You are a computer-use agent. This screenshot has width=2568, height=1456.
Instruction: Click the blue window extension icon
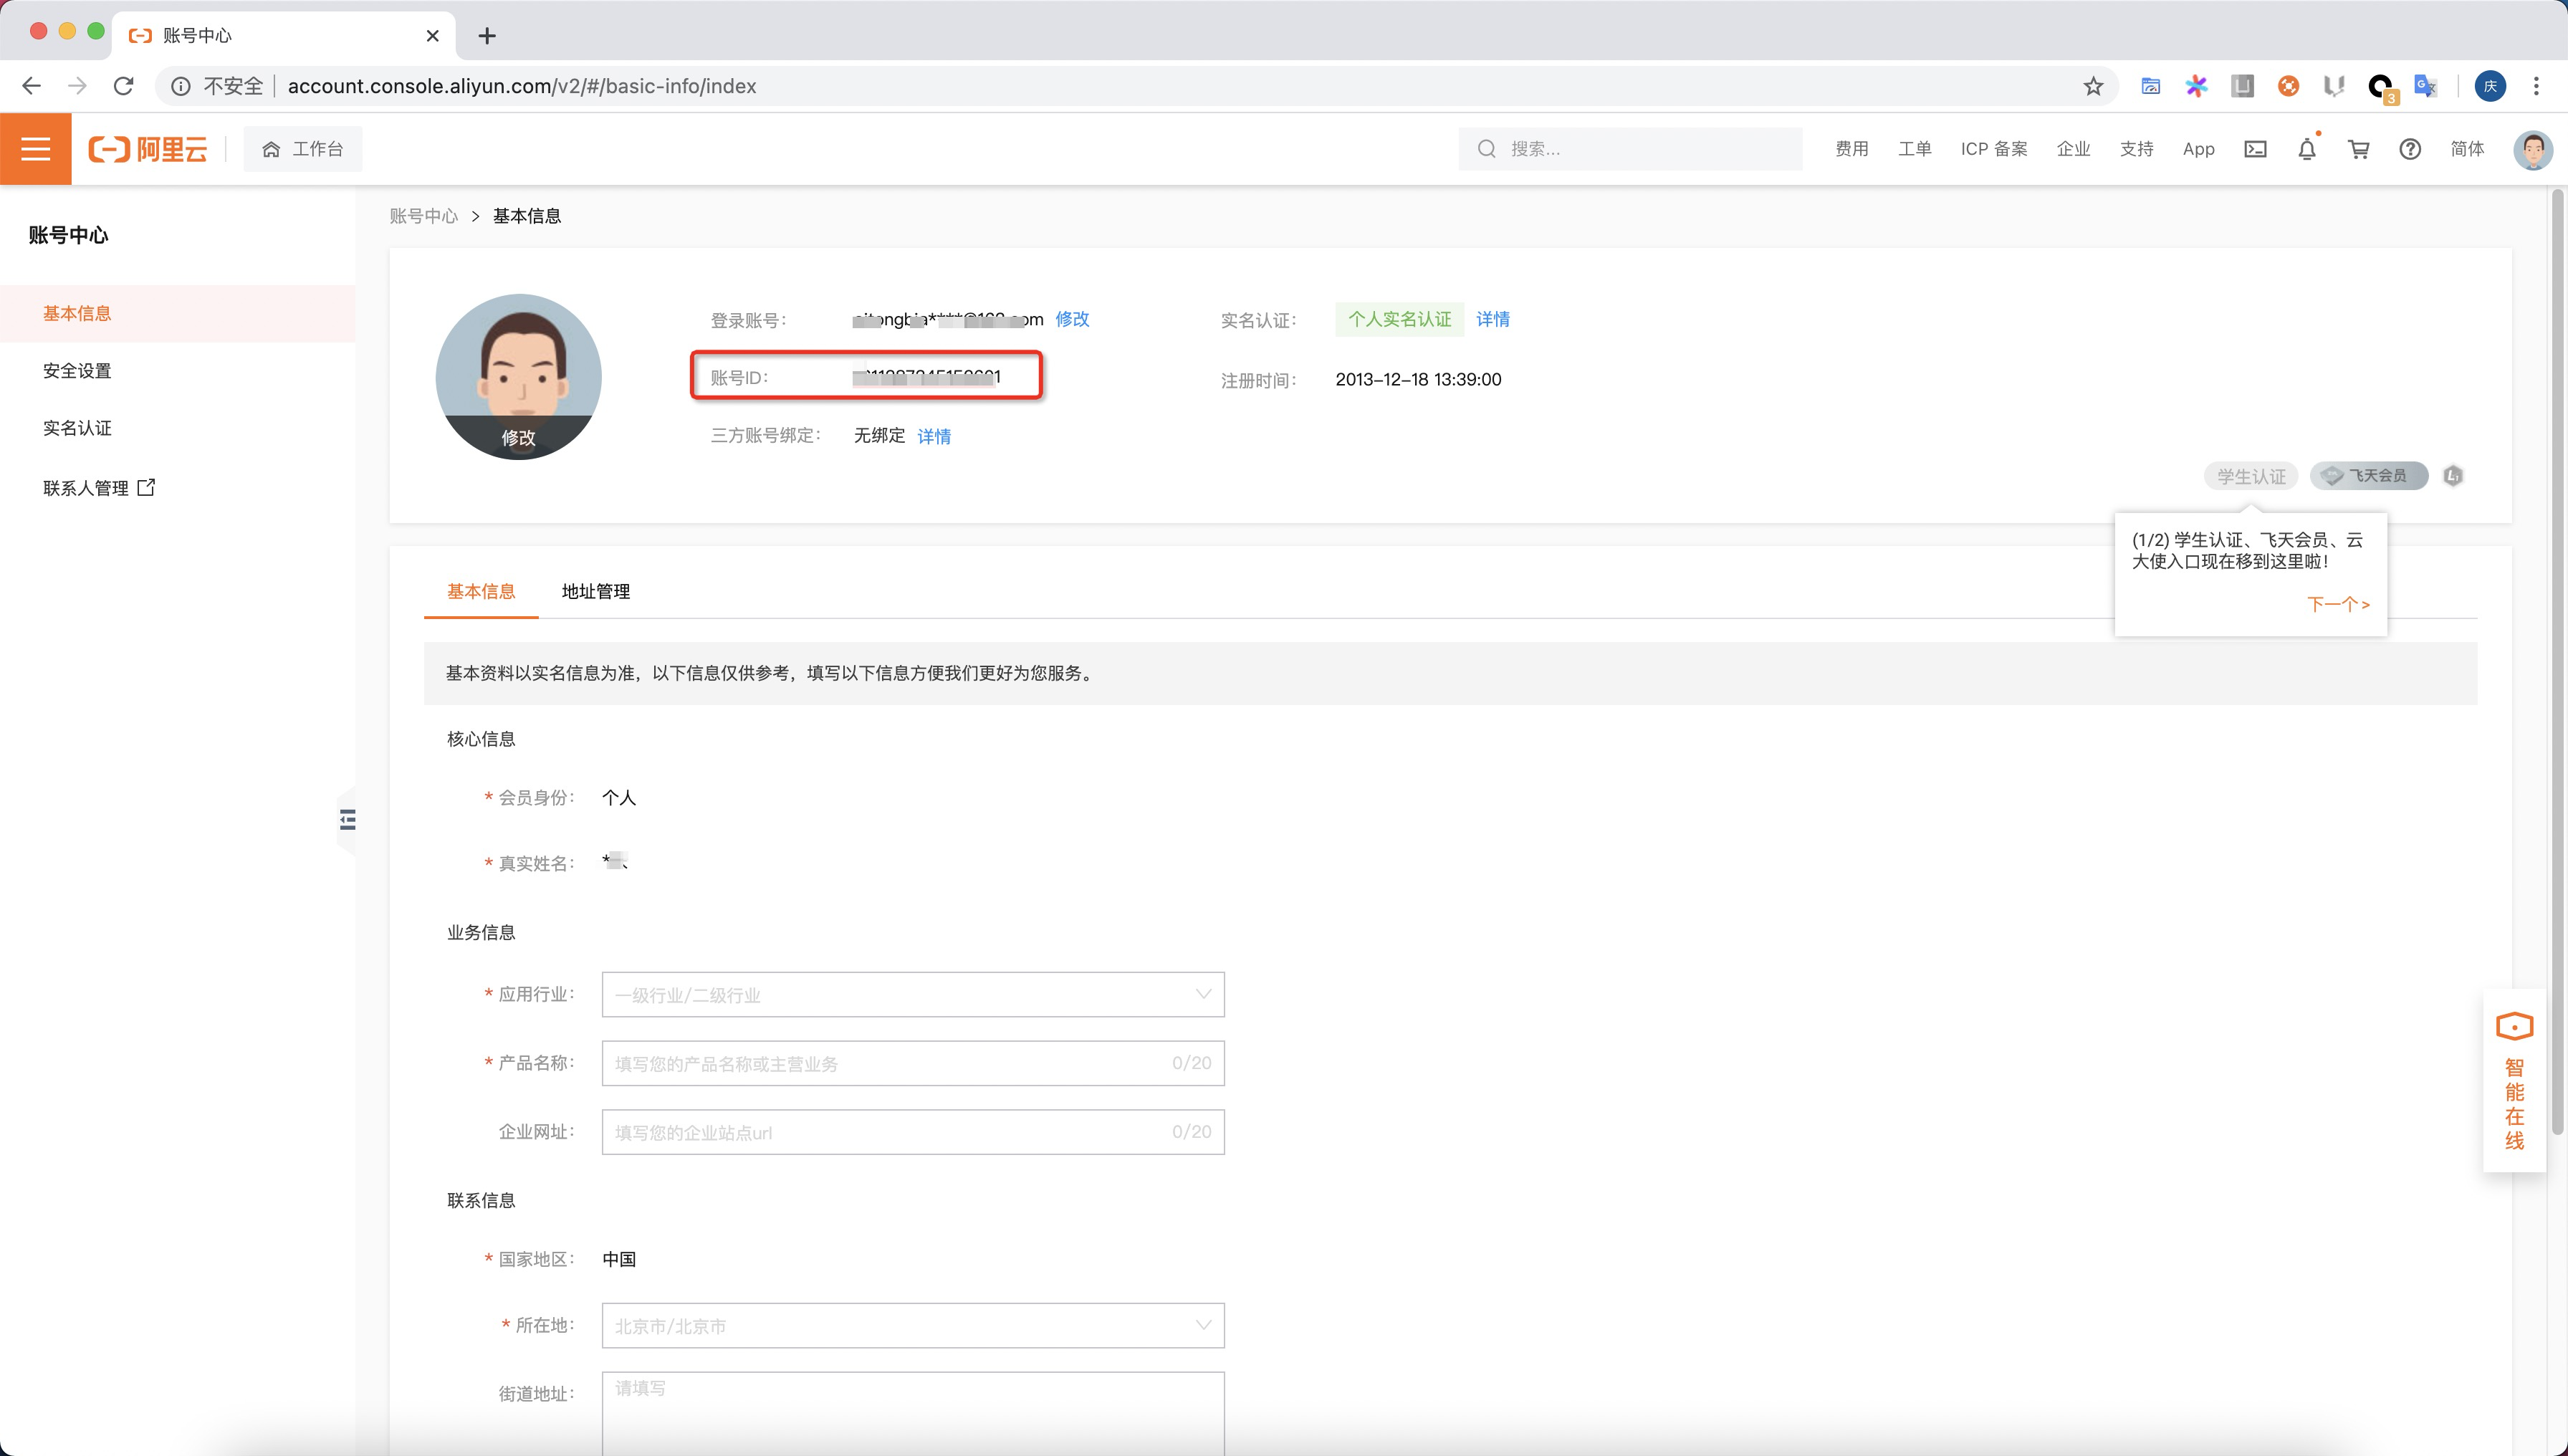coord(2150,86)
